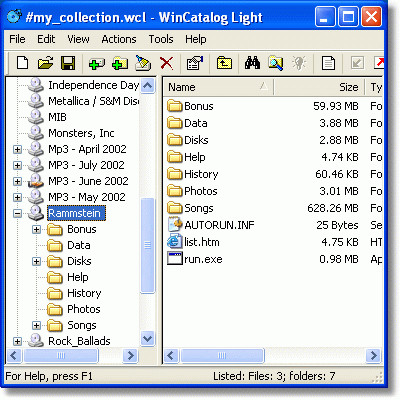Viewport: 400px width, 400px height.
Task: Select the Rammstein disk in tree
Action: tap(76, 213)
